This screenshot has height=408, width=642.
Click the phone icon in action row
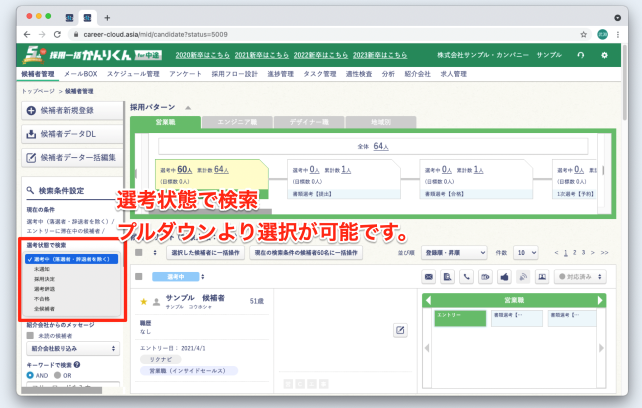click(x=466, y=277)
